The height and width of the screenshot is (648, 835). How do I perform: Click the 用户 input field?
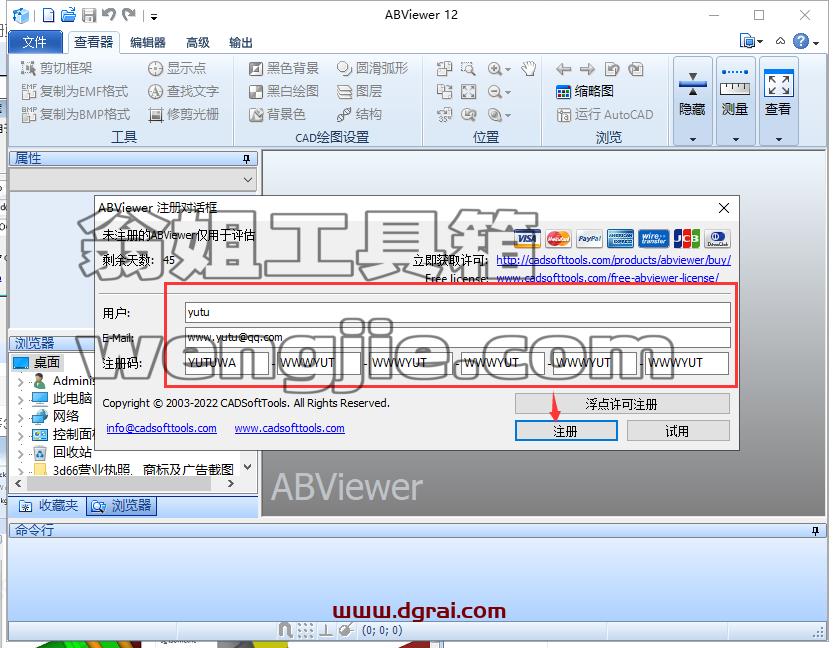458,312
